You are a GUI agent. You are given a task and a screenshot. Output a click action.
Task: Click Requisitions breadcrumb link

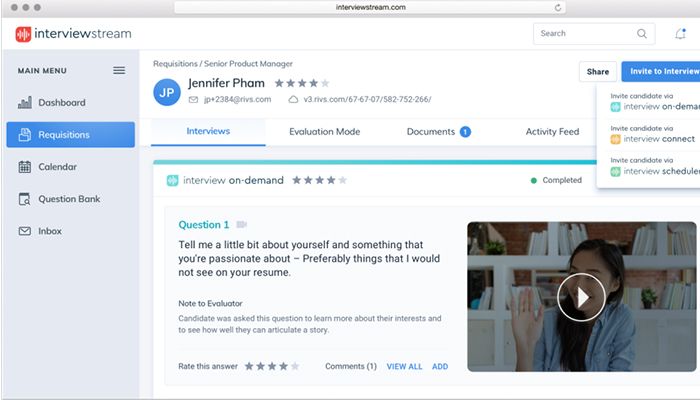(175, 64)
